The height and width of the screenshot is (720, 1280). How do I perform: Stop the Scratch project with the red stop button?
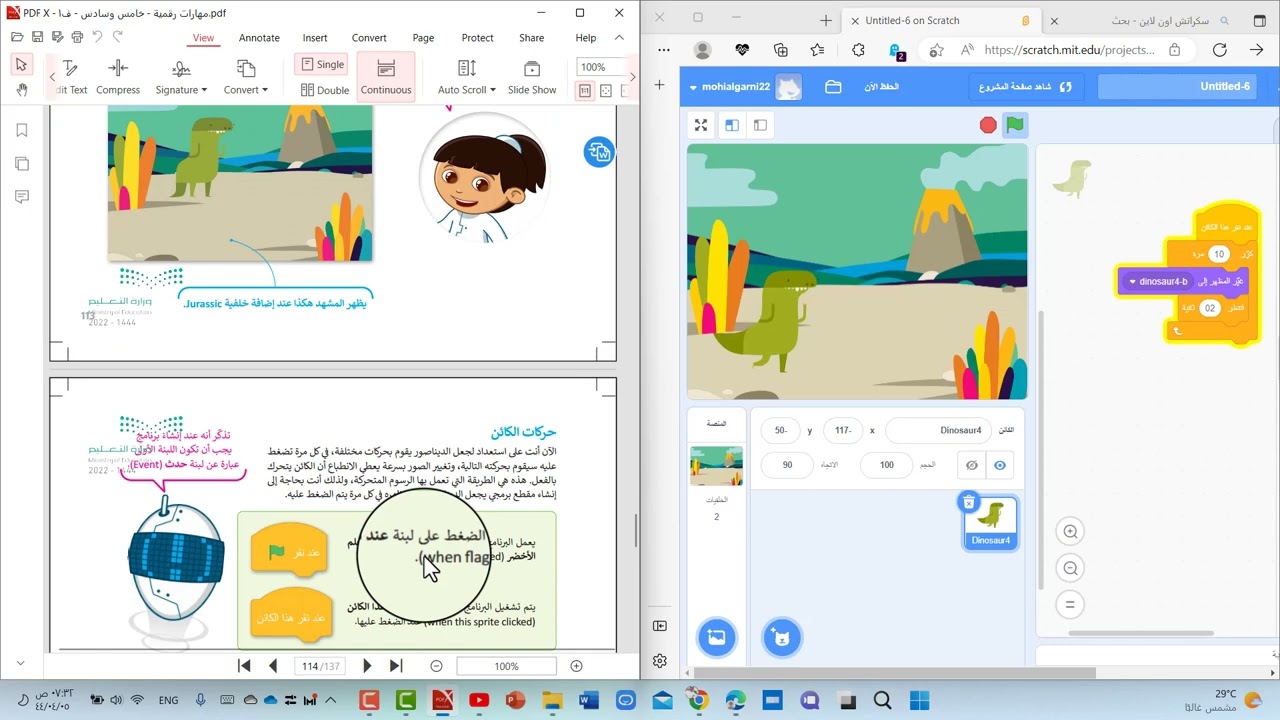click(988, 125)
